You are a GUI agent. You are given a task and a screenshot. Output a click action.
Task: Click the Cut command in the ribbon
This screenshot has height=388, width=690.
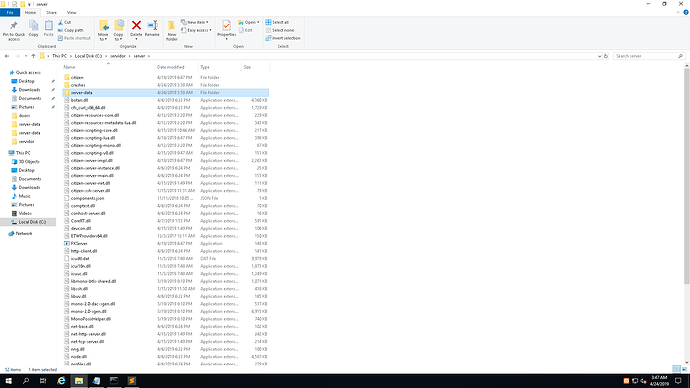click(x=65, y=22)
